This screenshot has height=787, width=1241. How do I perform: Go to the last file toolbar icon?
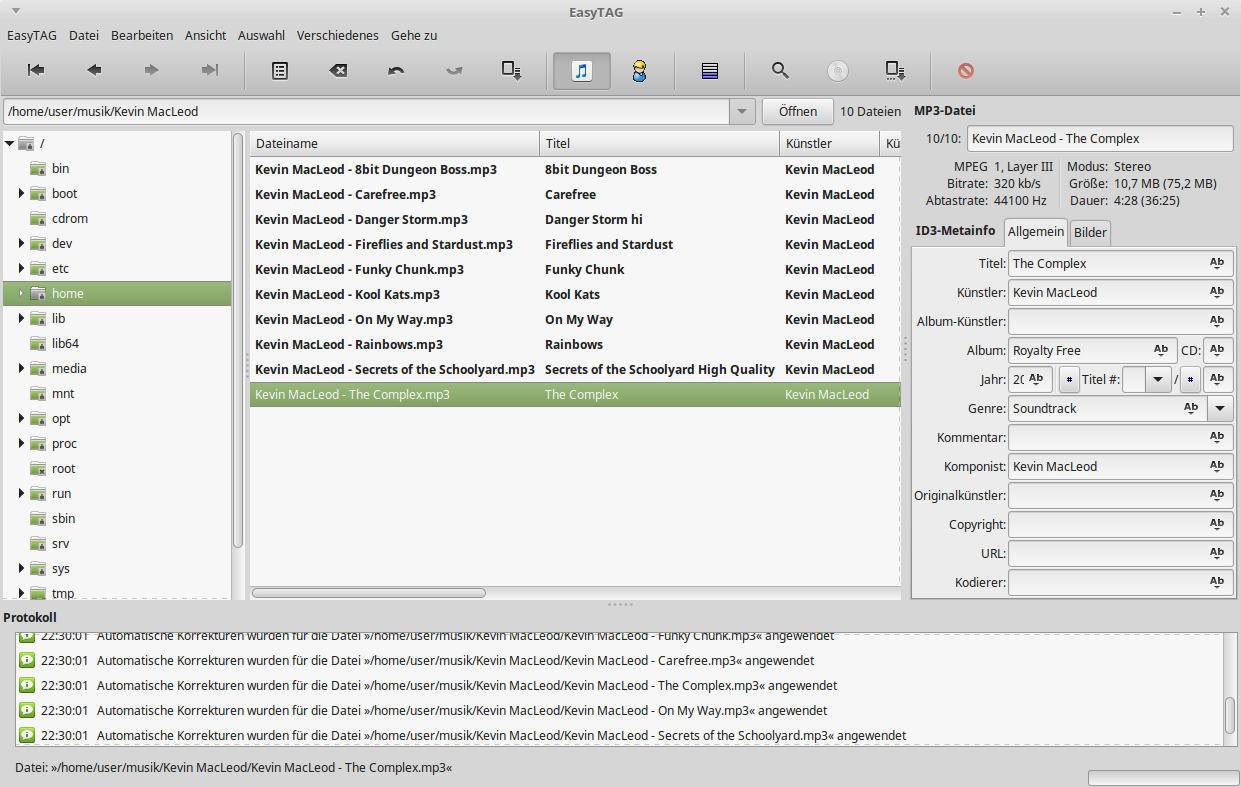coord(210,70)
